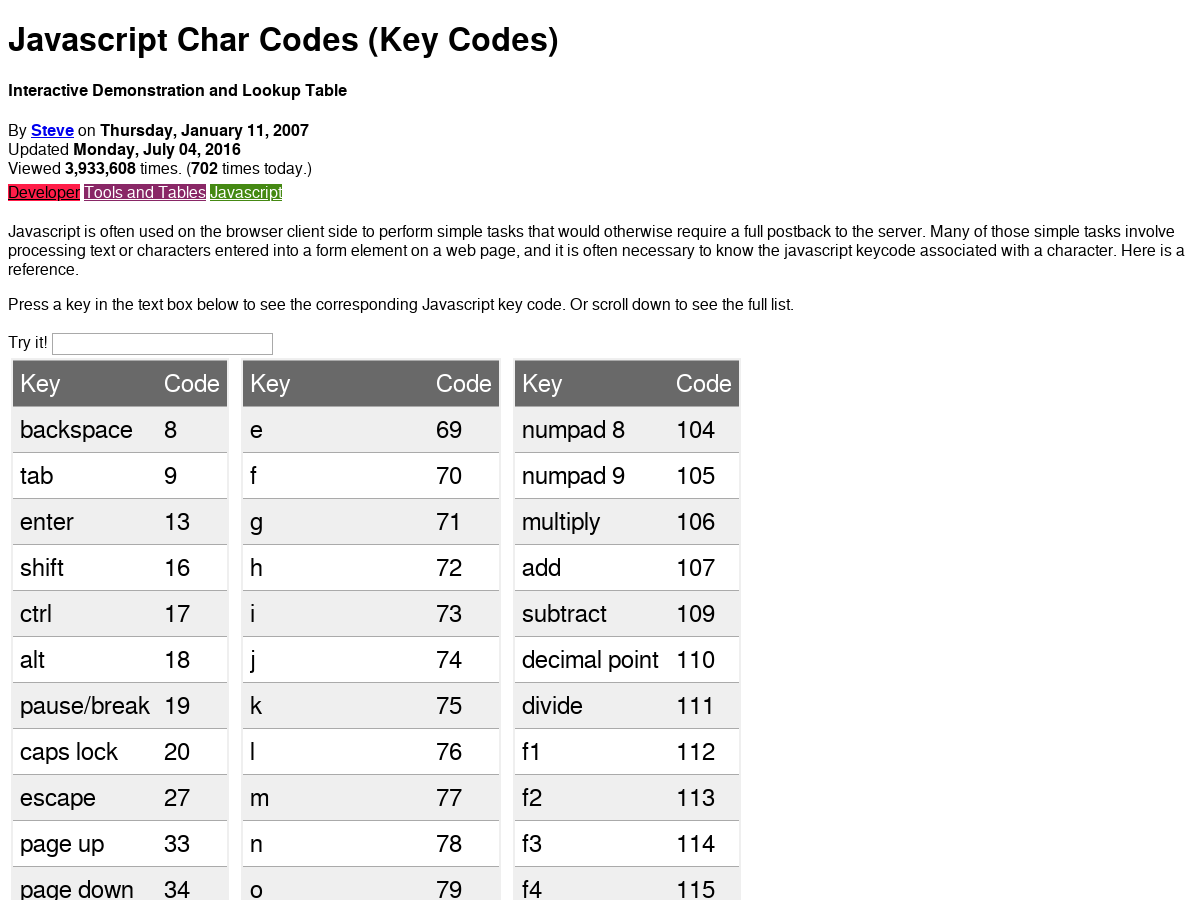Select the pause/break key cell
The width and height of the screenshot is (1200, 900).
85,706
